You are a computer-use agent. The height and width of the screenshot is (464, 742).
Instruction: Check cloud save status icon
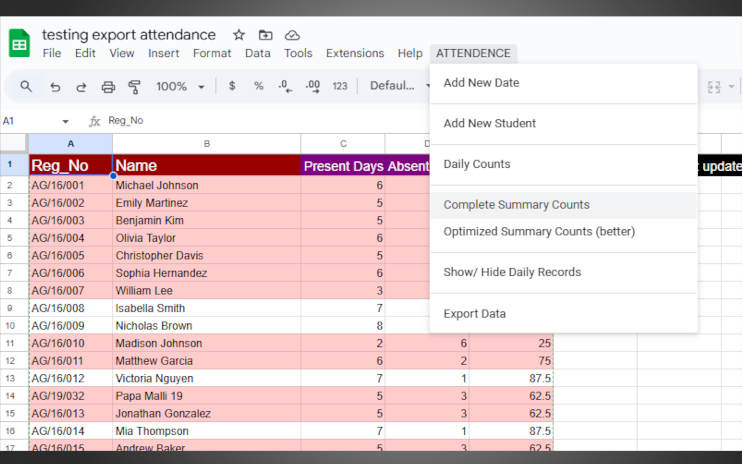(292, 35)
